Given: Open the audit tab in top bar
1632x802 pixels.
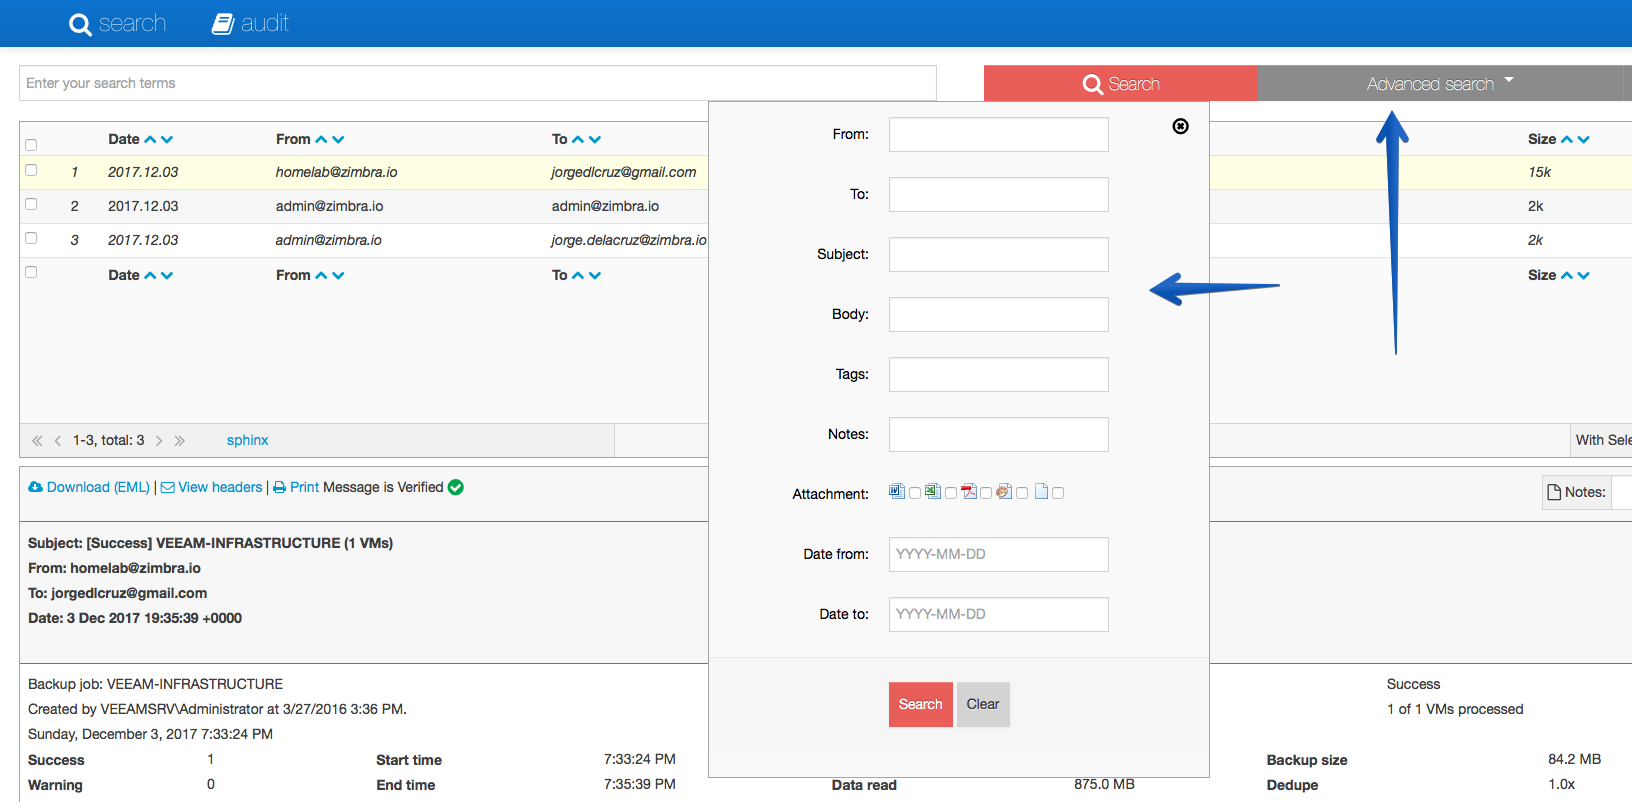Looking at the screenshot, I should click(x=250, y=23).
